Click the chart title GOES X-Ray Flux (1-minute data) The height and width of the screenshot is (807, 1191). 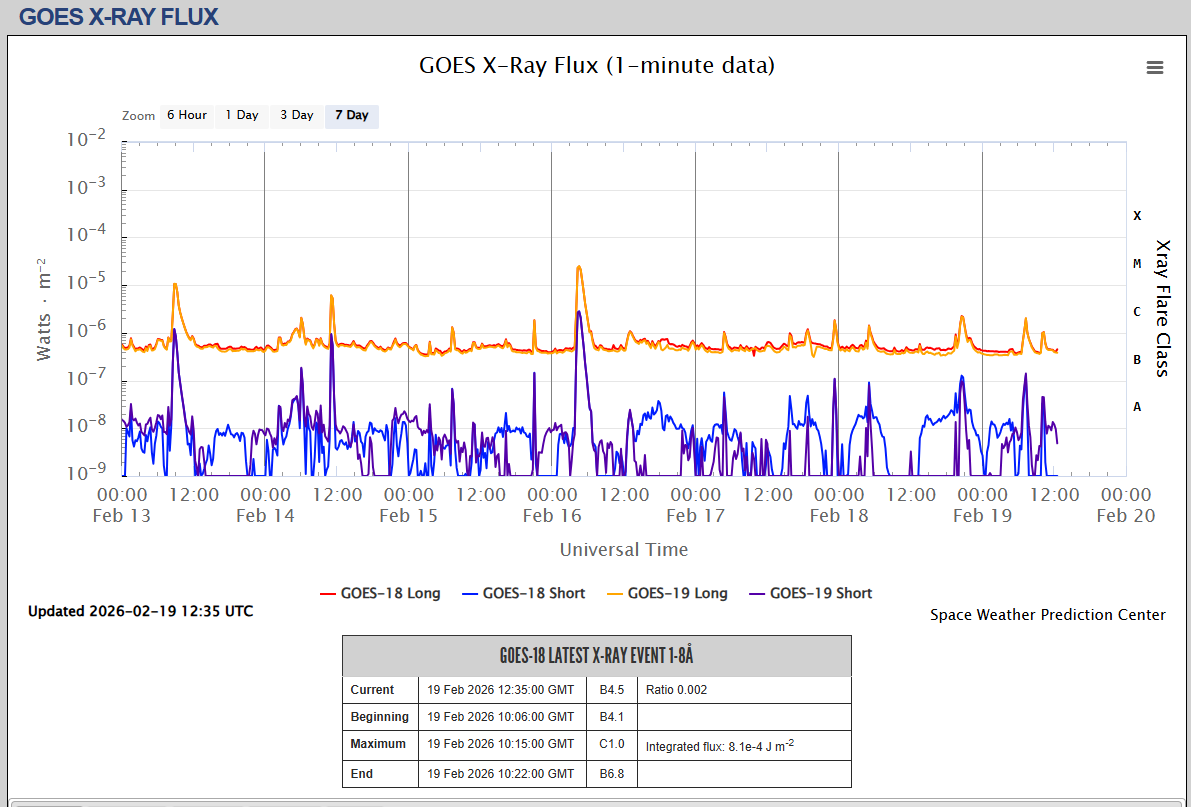[x=596, y=66]
